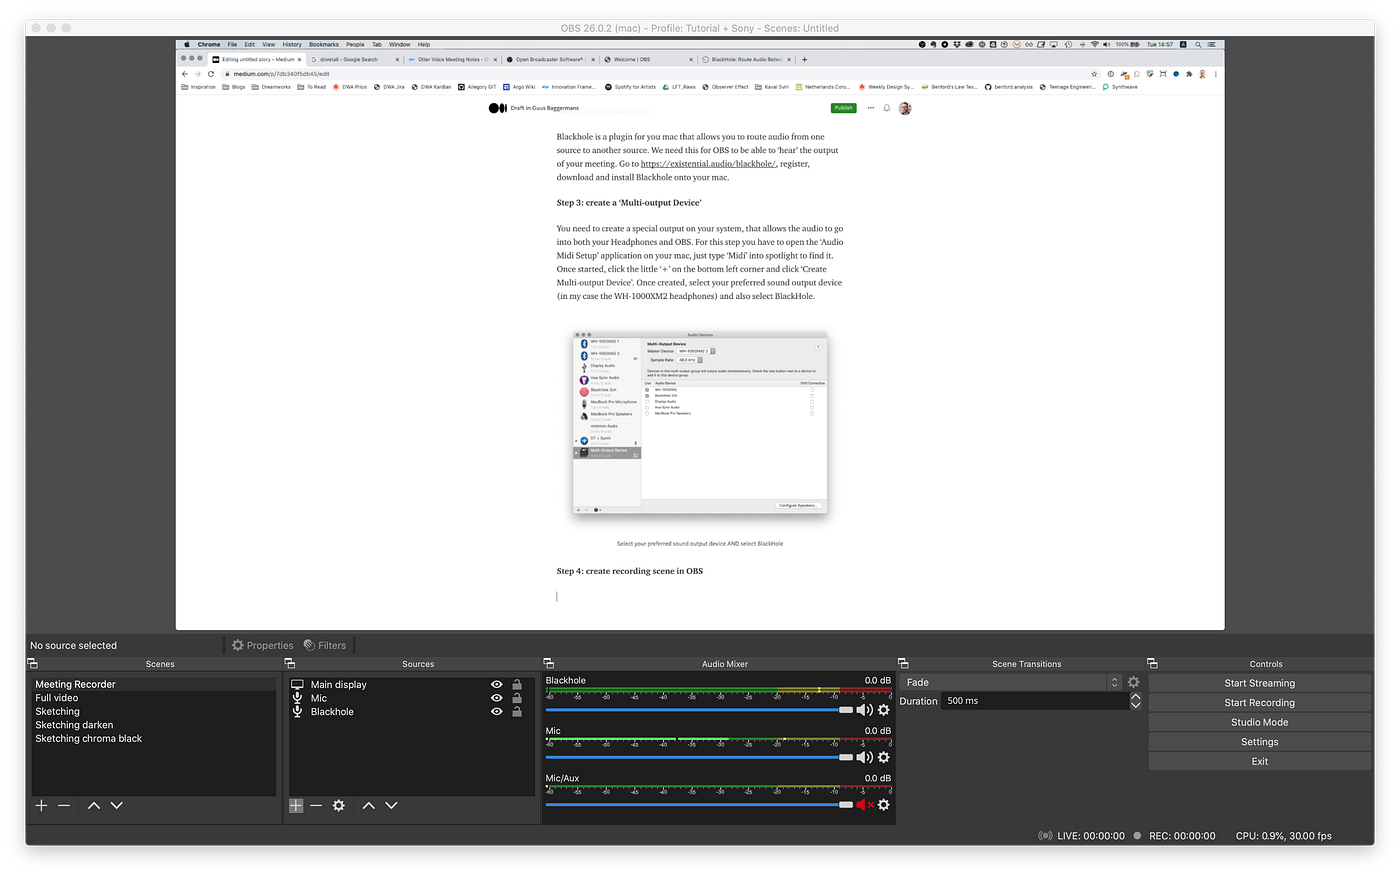The height and width of the screenshot is (877, 1400).
Task: Remove the selected scene with minus
Action: (64, 805)
